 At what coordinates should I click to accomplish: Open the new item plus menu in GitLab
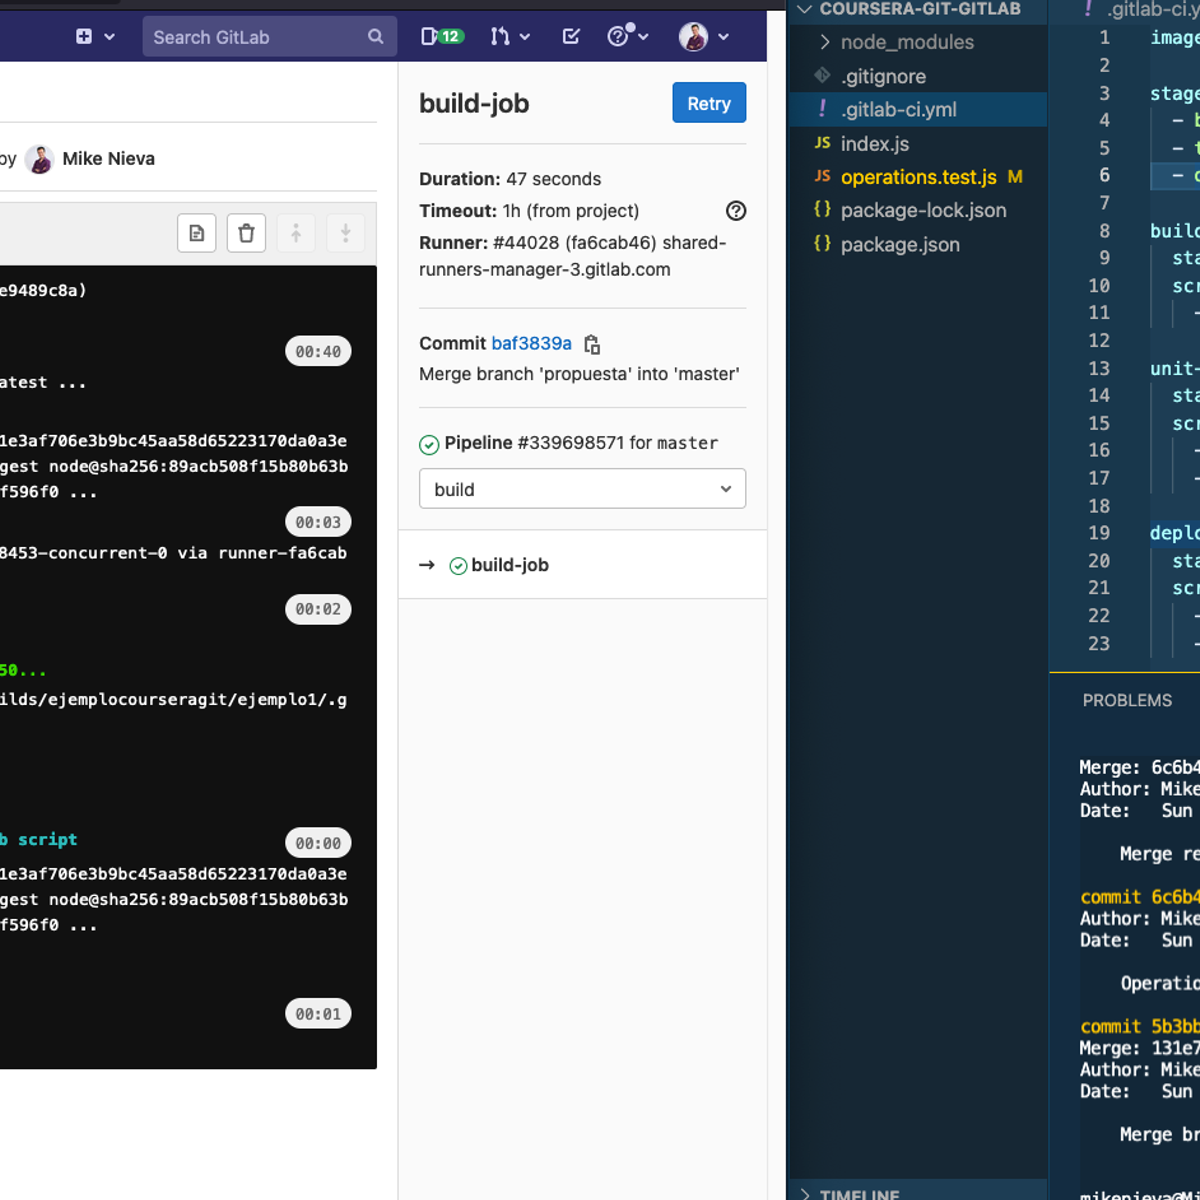(84, 37)
